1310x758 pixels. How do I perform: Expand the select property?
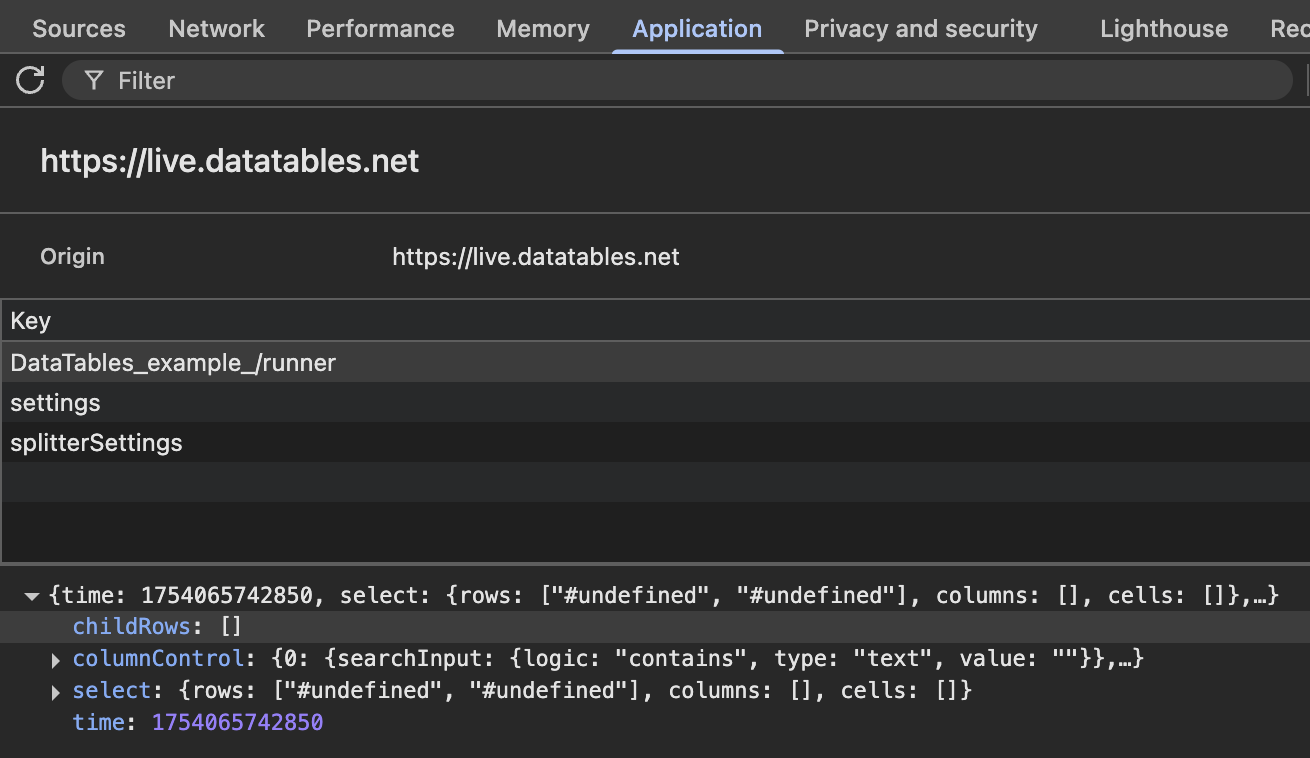click(56, 691)
